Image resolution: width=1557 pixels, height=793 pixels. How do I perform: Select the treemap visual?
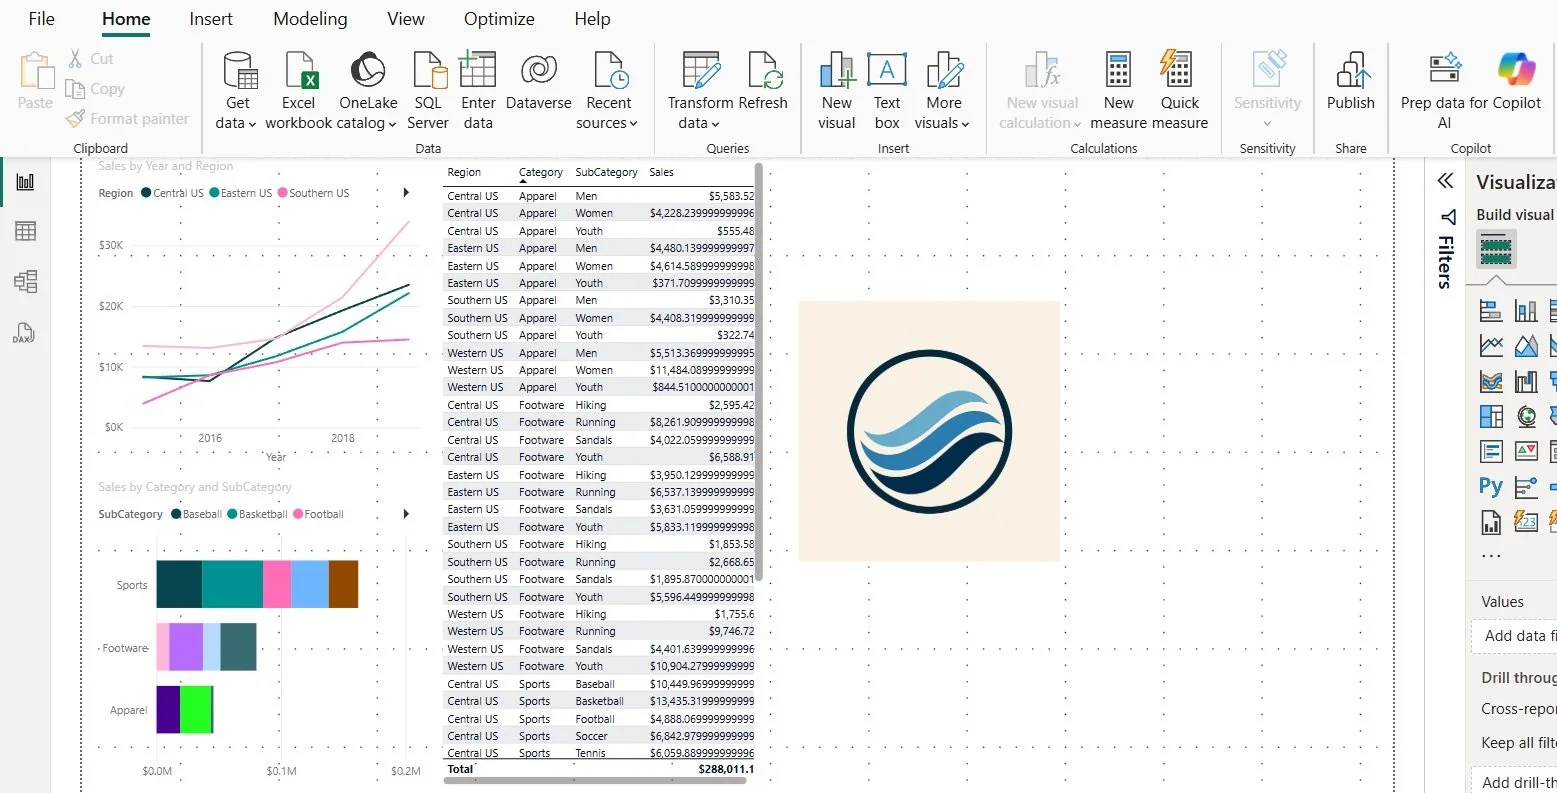pyautogui.click(x=1491, y=416)
